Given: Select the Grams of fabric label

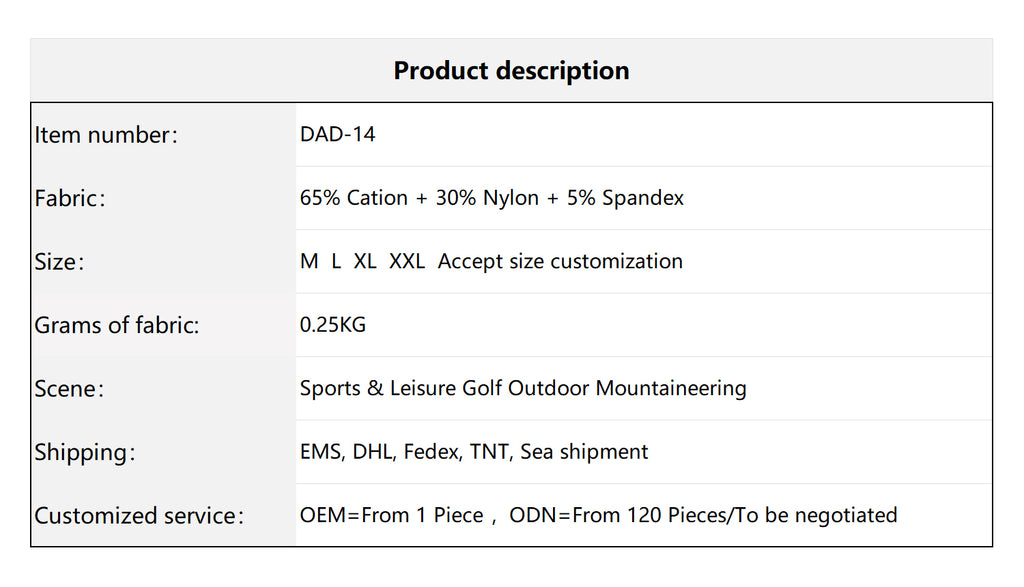Looking at the screenshot, I should click(117, 325).
